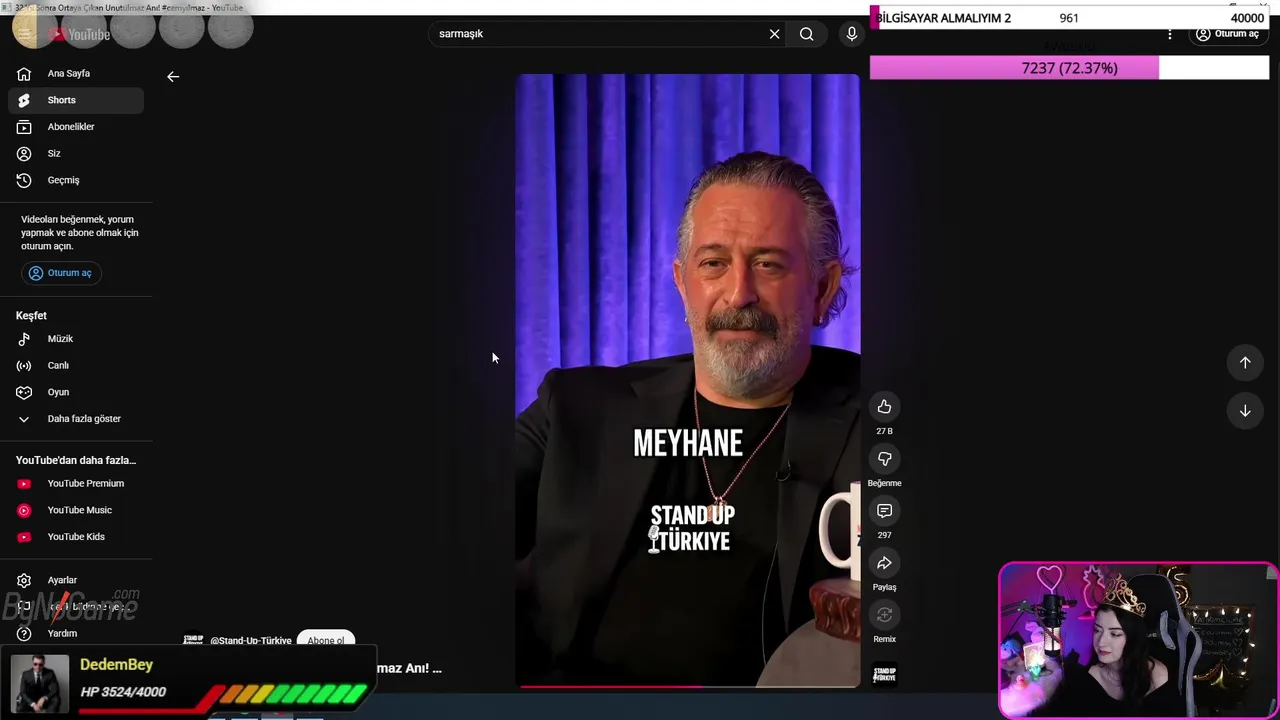The width and height of the screenshot is (1280, 720).
Task: Open Yardım help icon
Action: tap(24, 633)
